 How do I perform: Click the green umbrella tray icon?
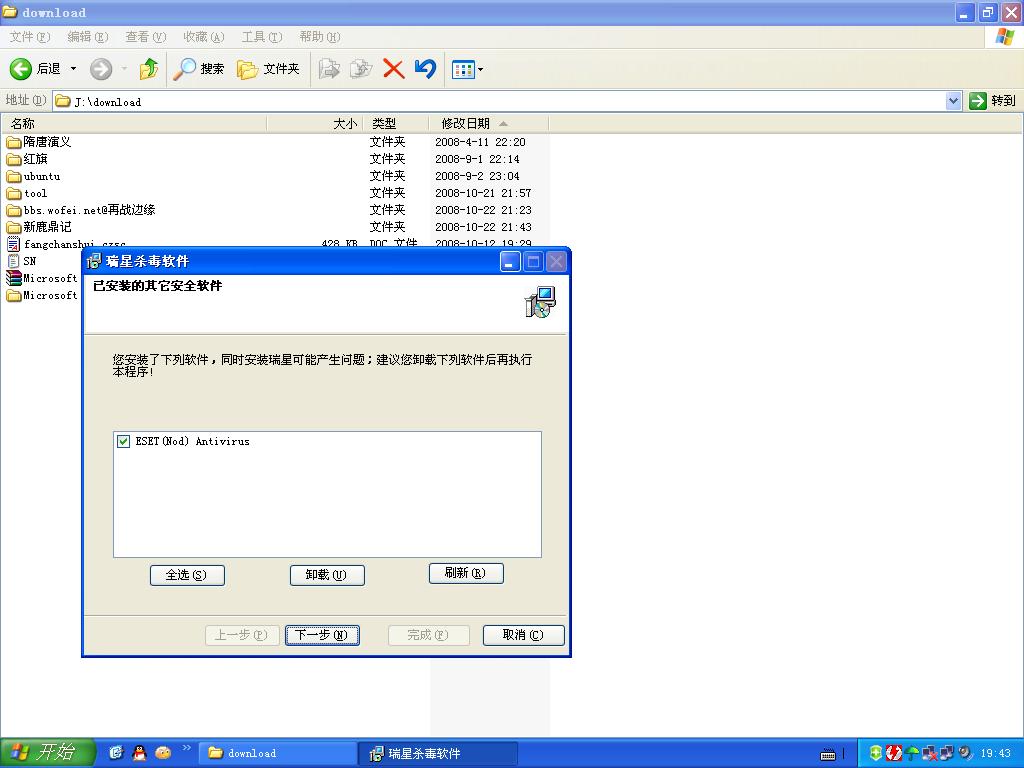click(x=912, y=753)
